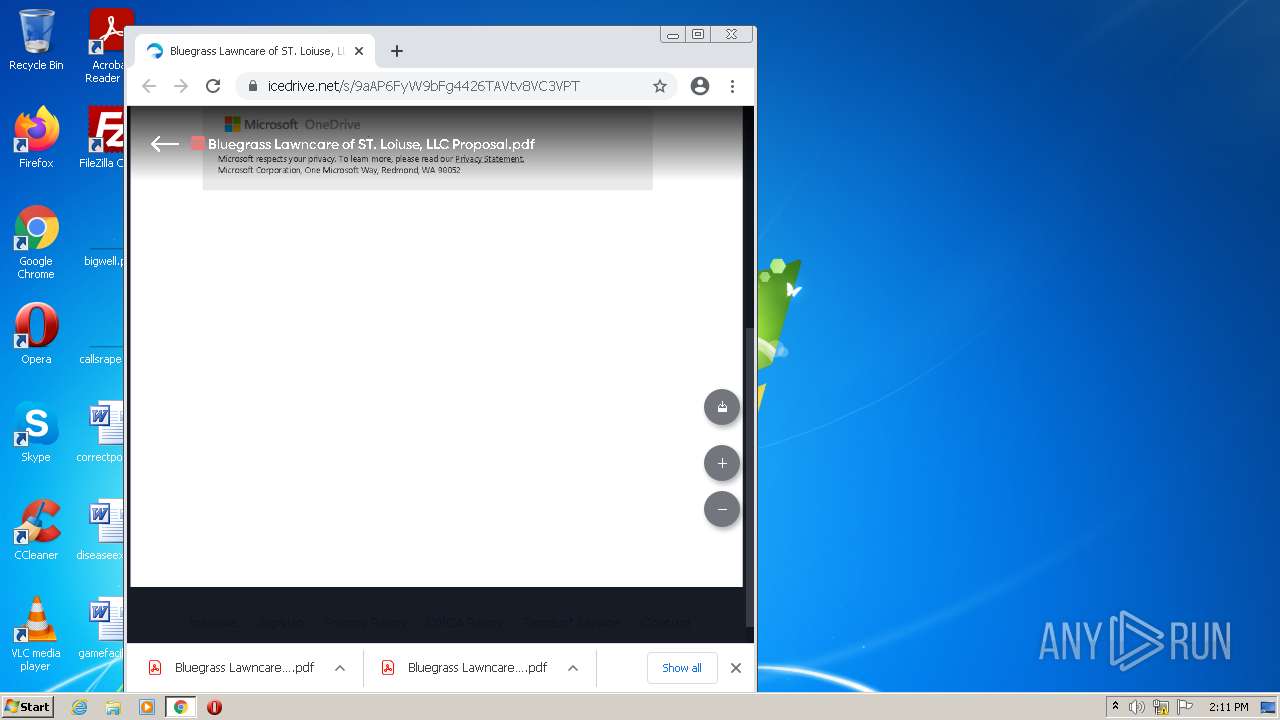Open Acrobat Reader desktop shortcut

pos(106,46)
